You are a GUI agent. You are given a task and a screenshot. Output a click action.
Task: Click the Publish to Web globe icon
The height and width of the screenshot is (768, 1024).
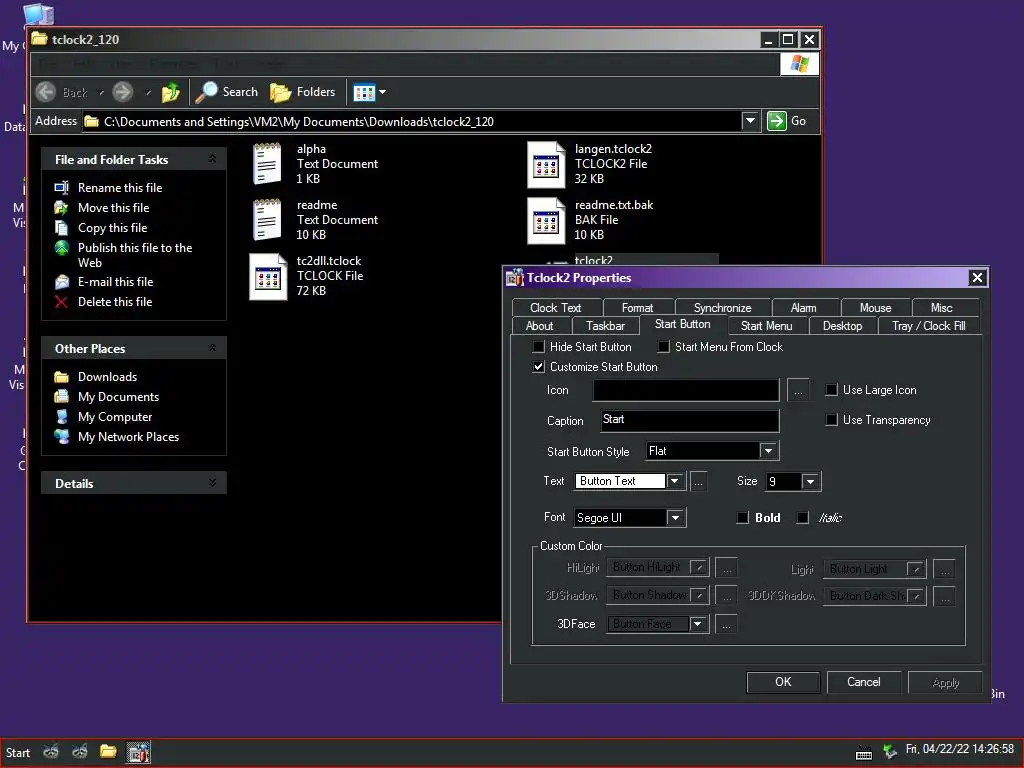point(61,248)
